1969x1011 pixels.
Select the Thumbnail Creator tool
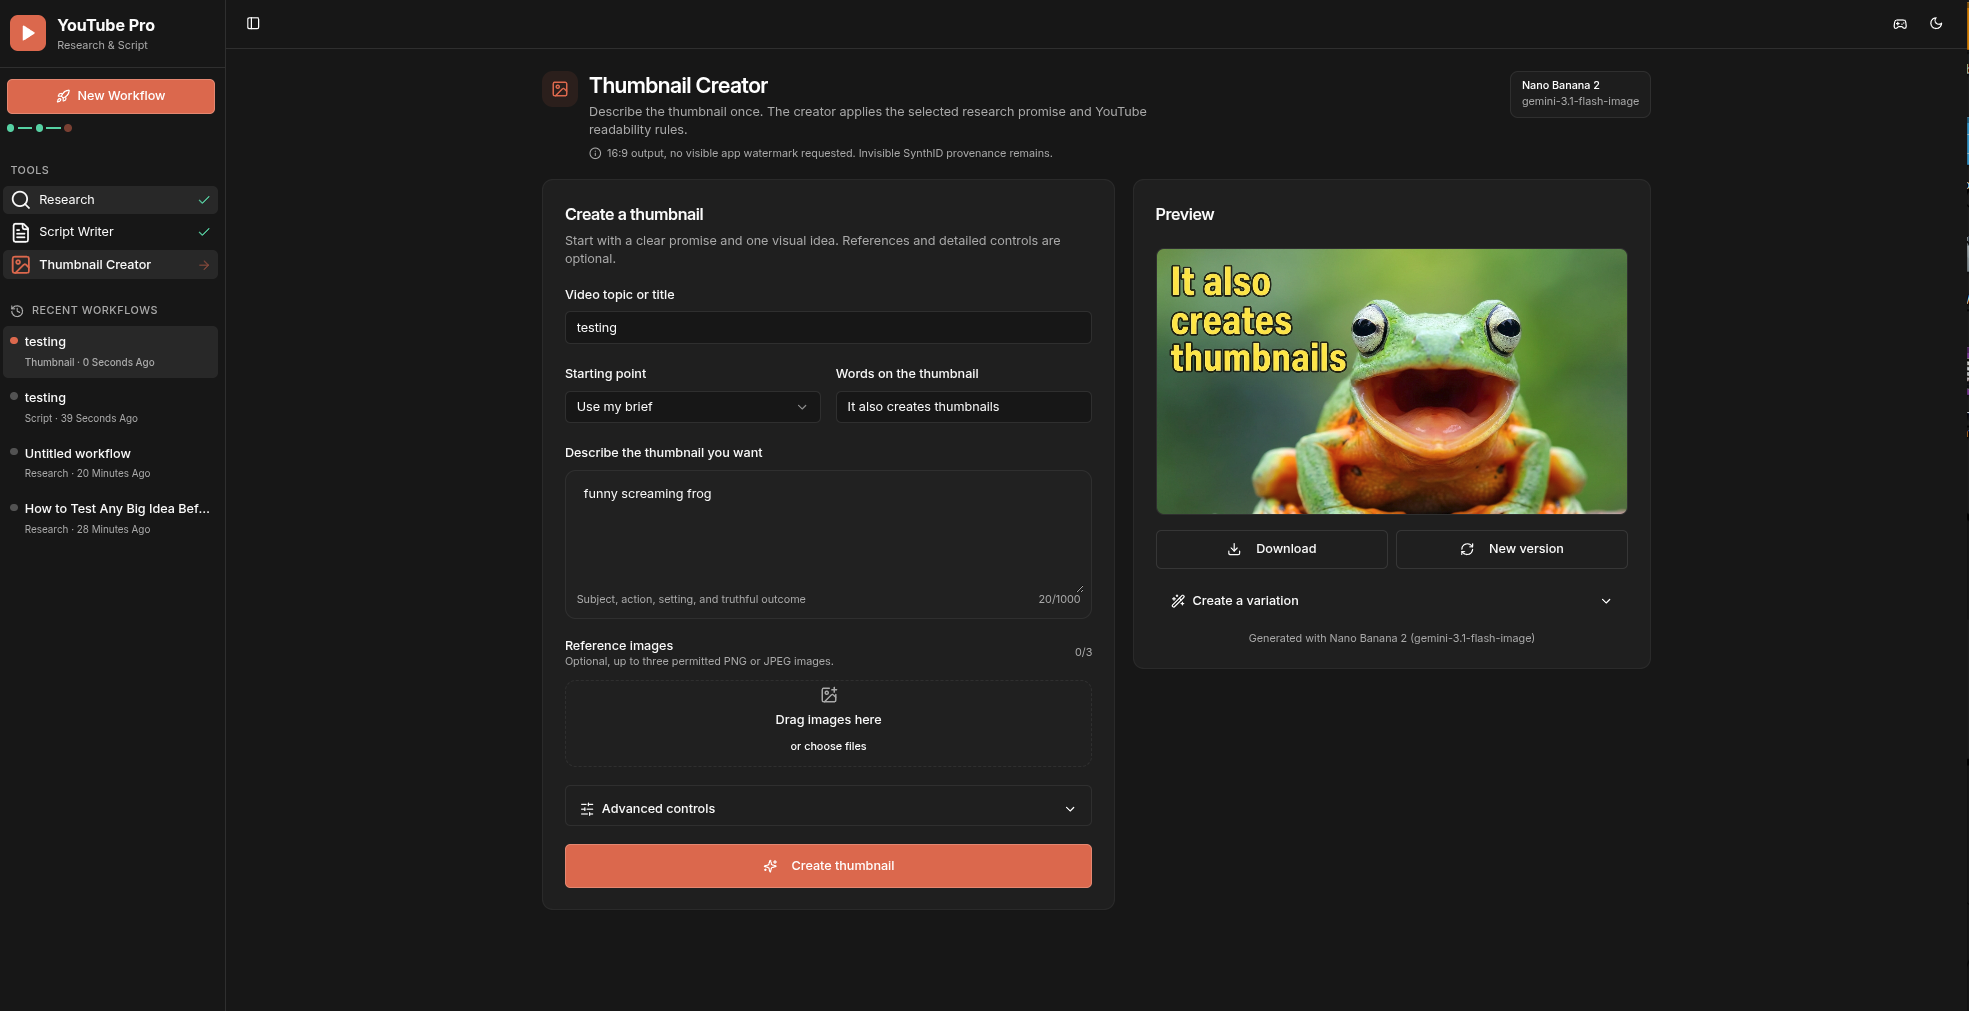pos(111,265)
